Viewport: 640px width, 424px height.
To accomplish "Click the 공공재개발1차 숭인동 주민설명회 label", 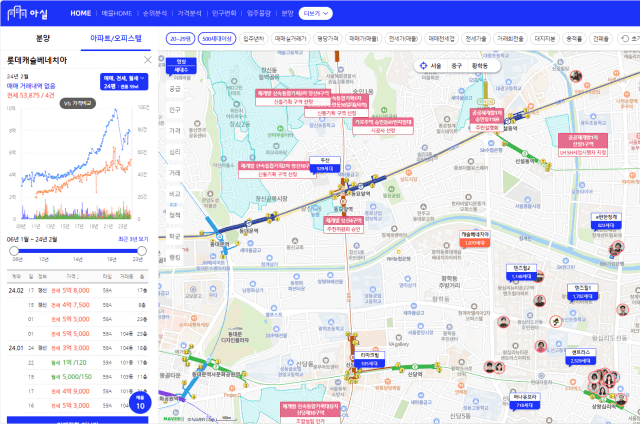I will (x=487, y=120).
